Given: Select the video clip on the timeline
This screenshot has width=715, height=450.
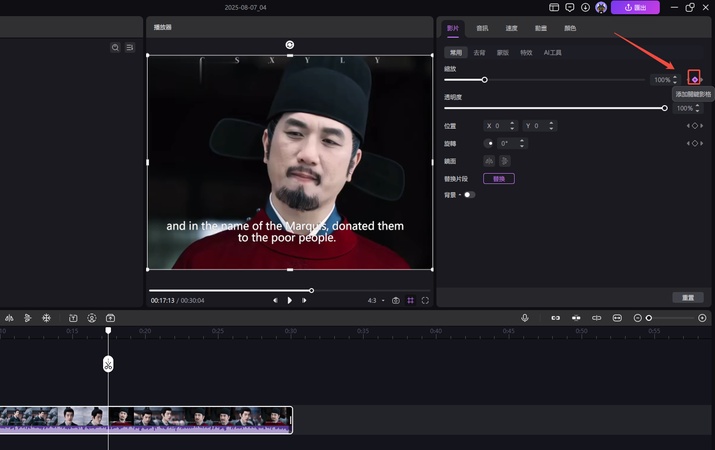Looking at the screenshot, I should pyautogui.click(x=146, y=420).
